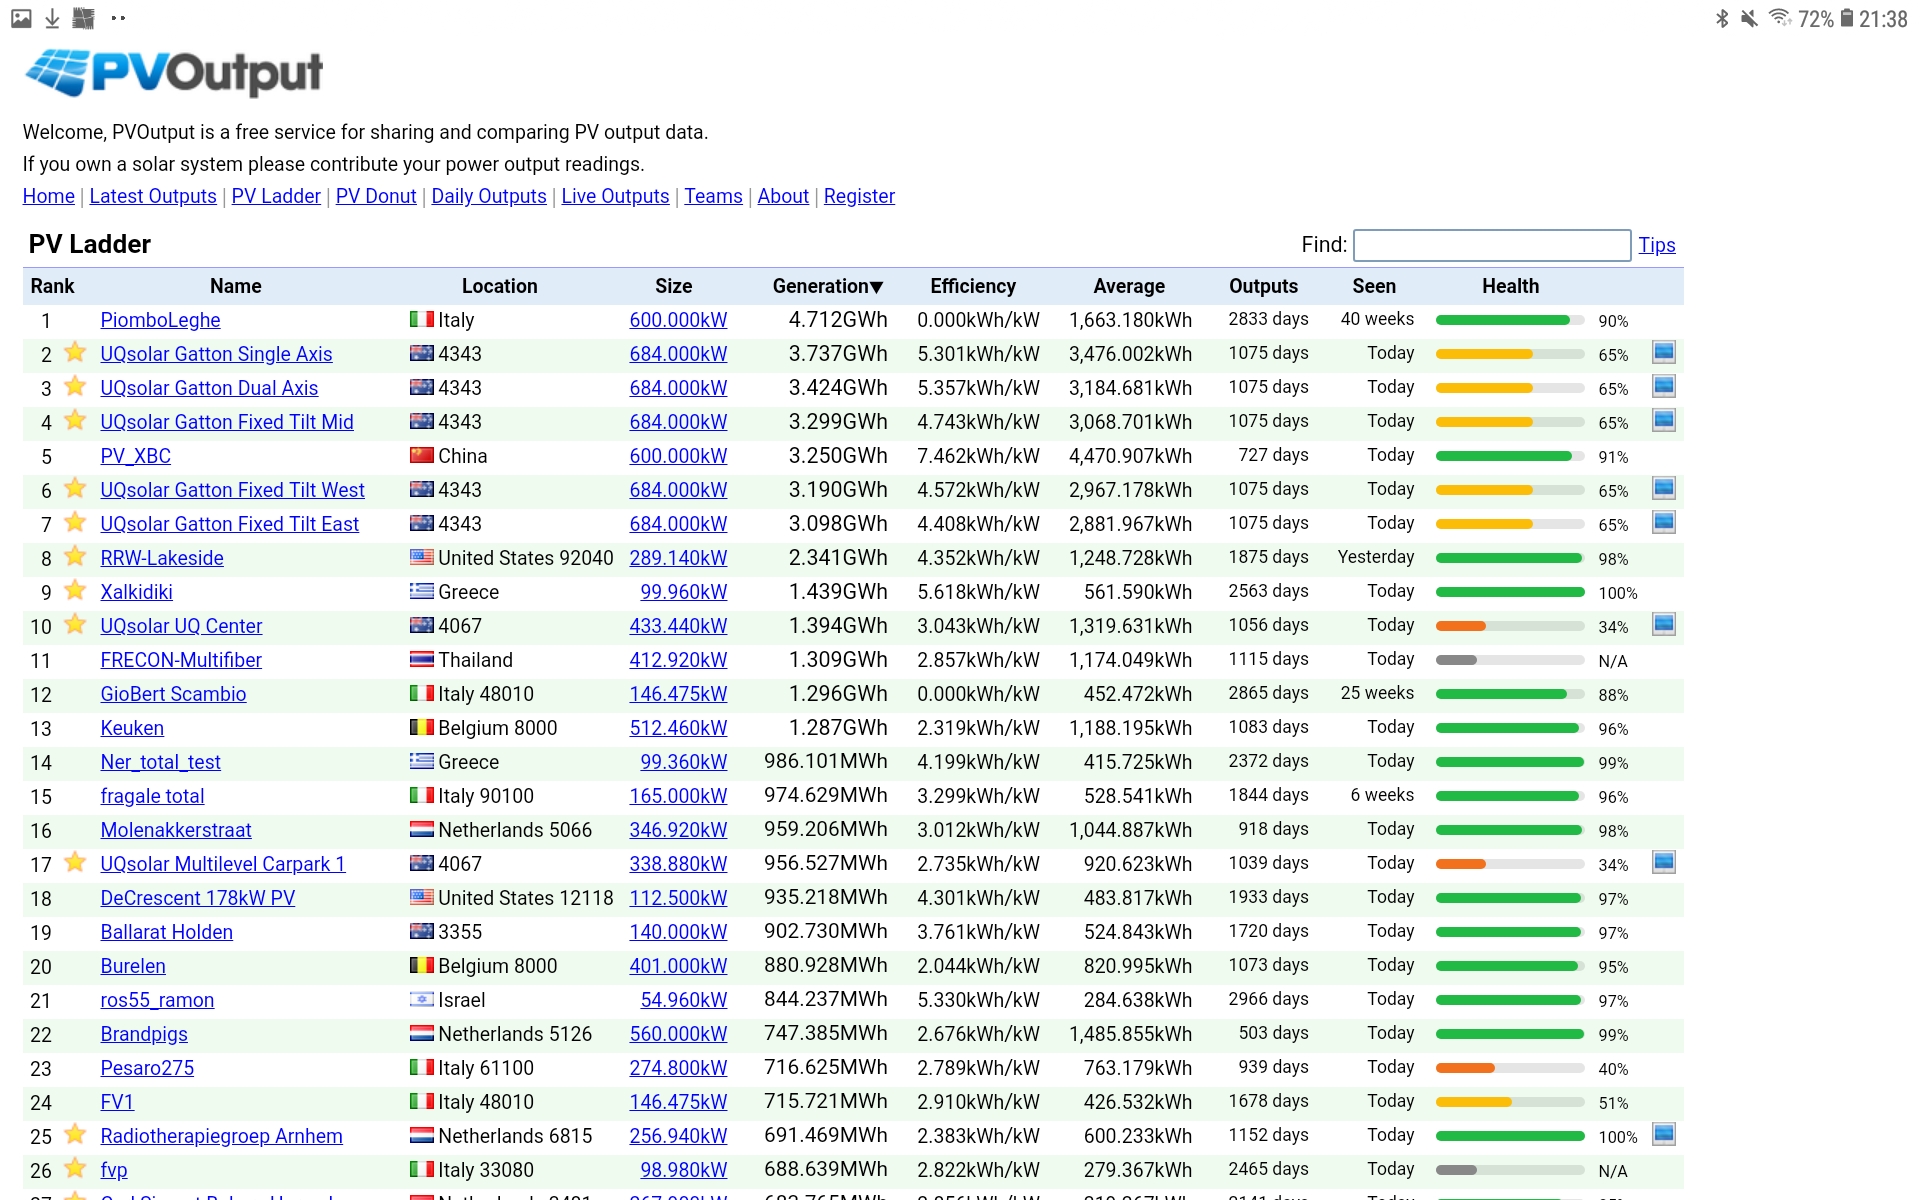Click the 90% health bar for PiomboLeghe
The height and width of the screenshot is (1200, 1920).
coord(1509,320)
